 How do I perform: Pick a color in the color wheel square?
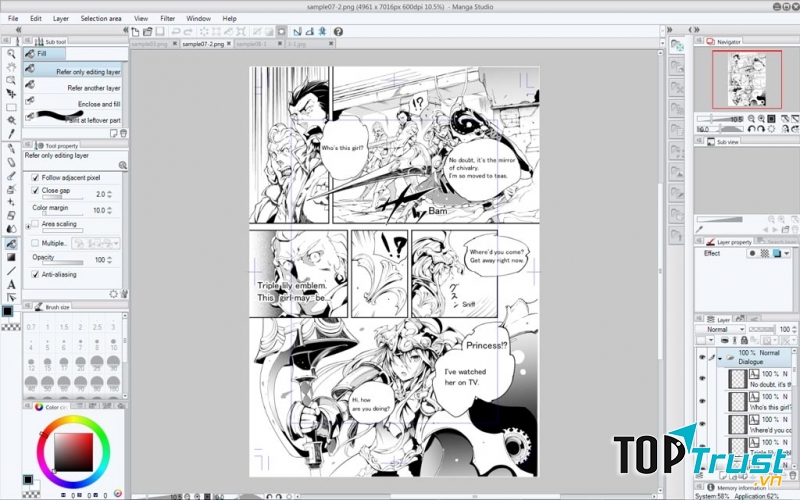coord(73,452)
